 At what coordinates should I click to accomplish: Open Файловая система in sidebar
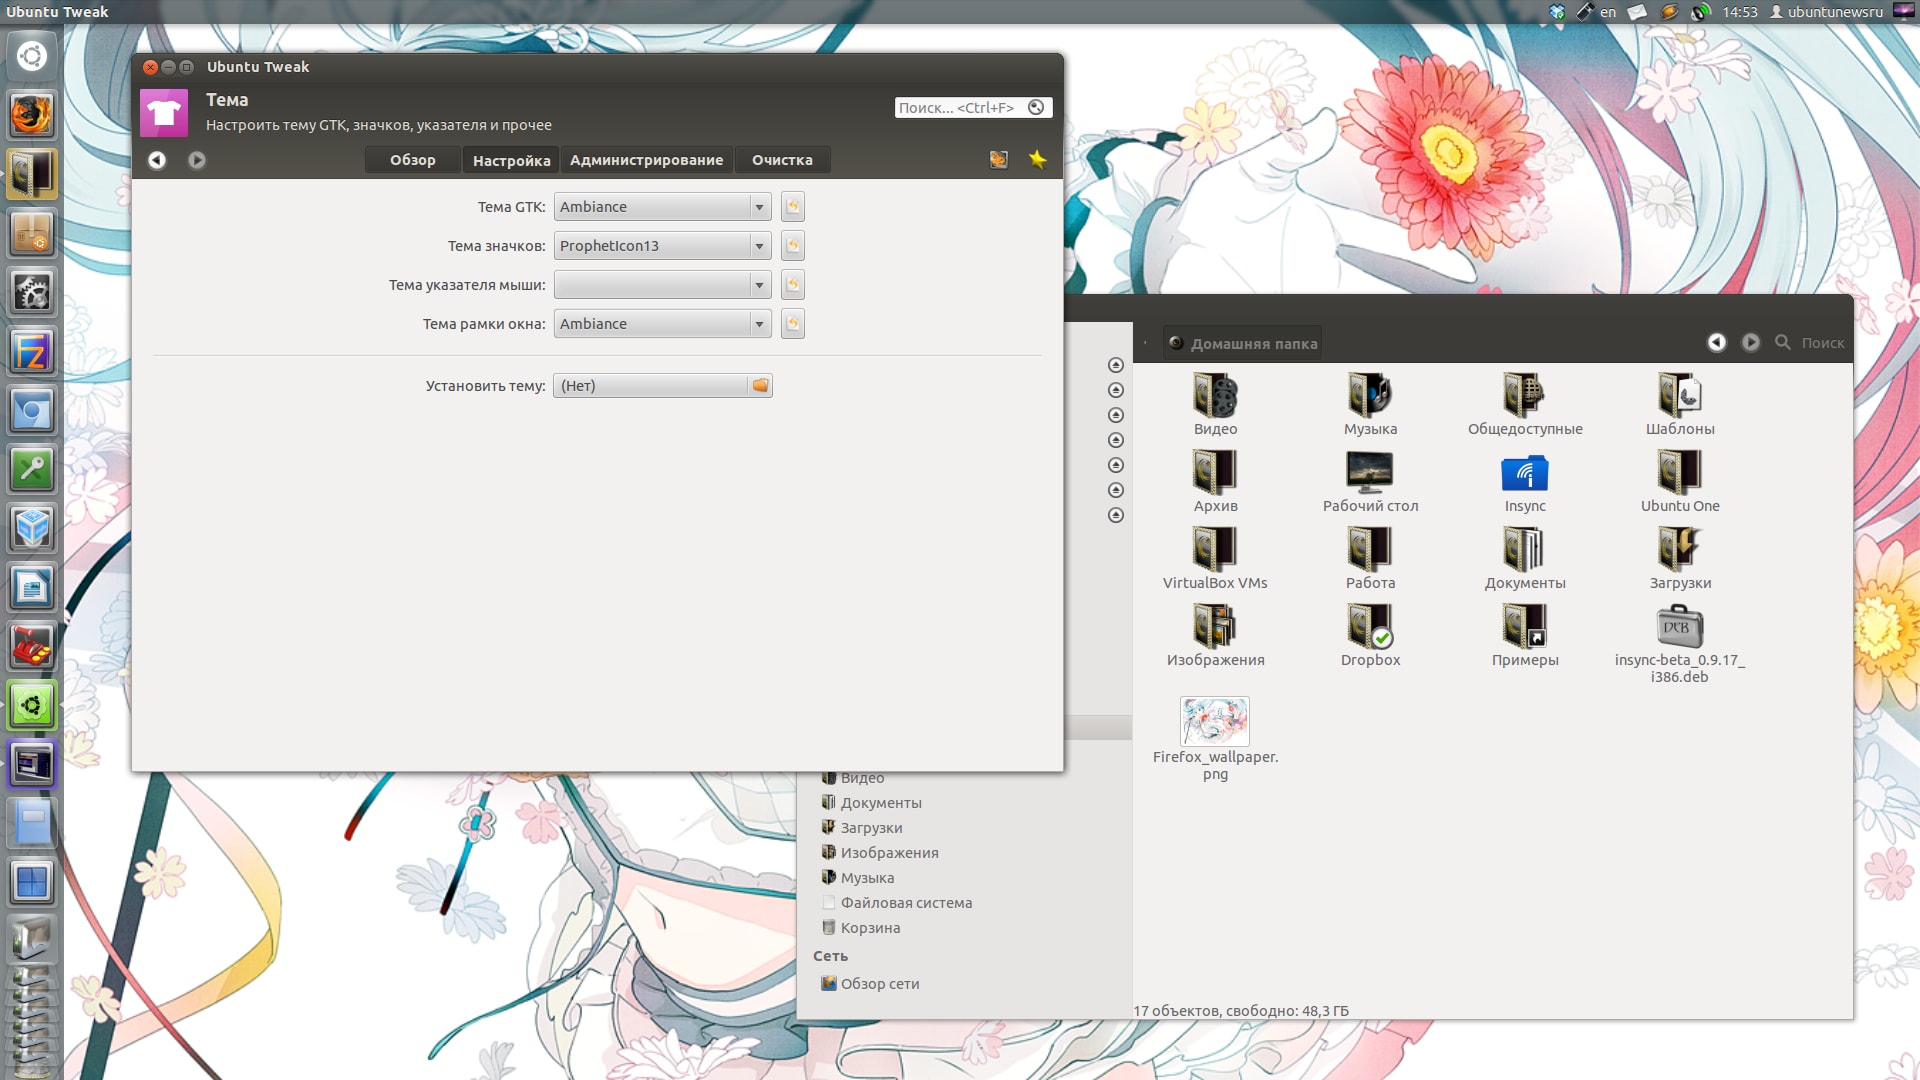point(896,903)
